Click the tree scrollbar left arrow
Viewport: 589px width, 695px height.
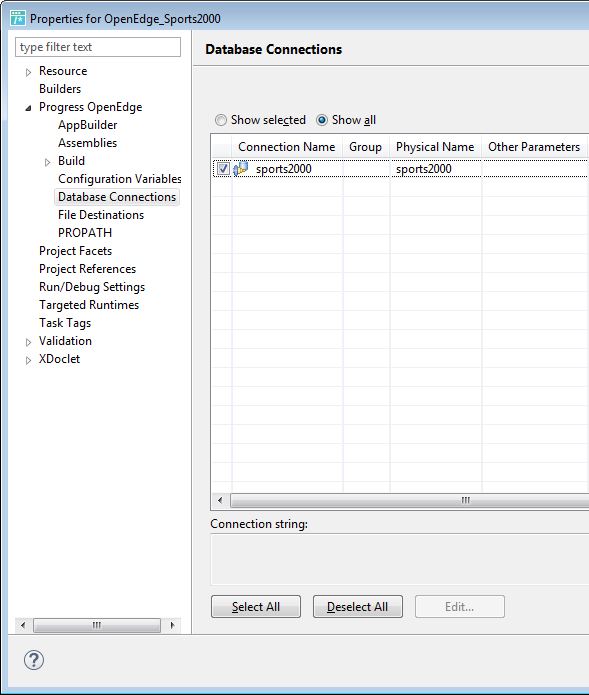click(x=23, y=625)
